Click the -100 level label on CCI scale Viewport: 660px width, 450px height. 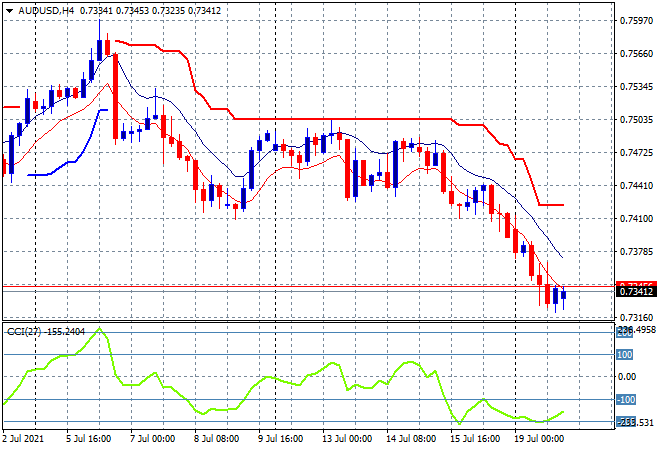(x=624, y=400)
